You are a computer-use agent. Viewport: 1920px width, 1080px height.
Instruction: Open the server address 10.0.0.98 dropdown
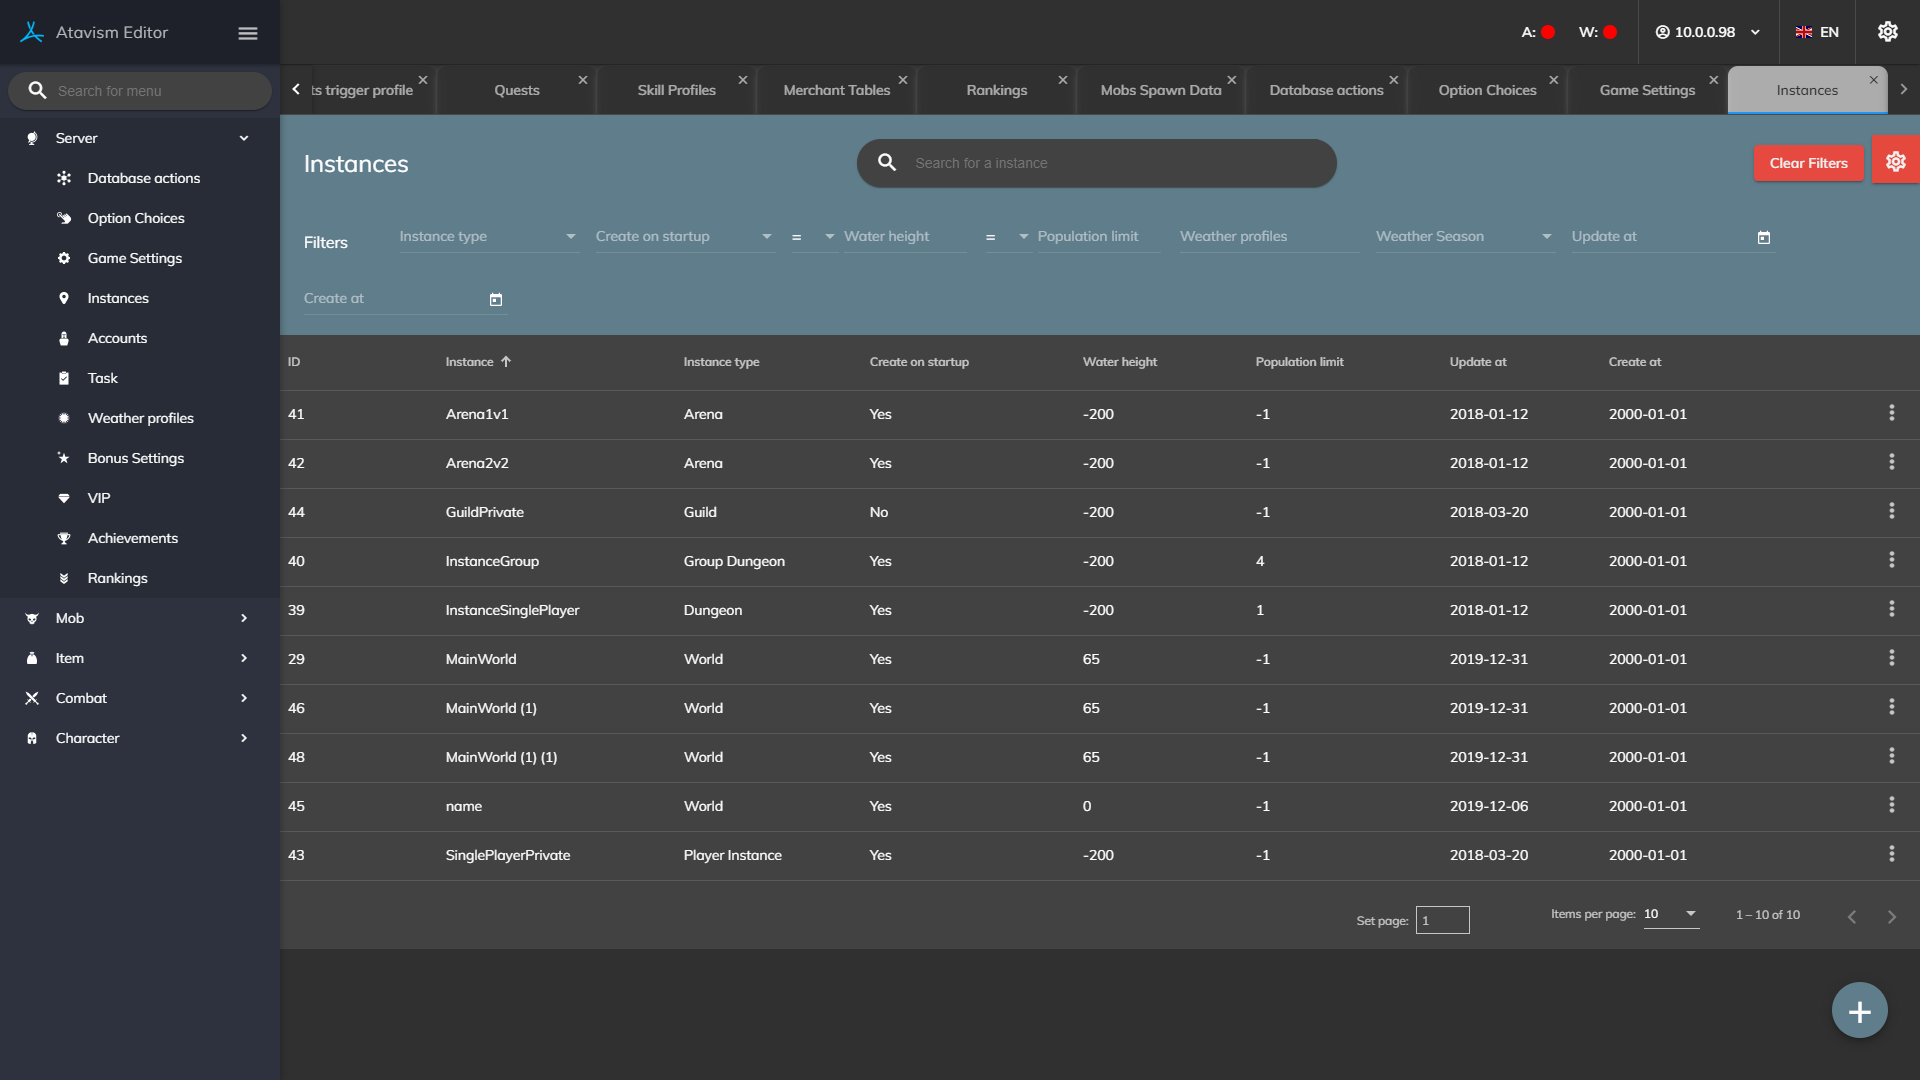click(1708, 32)
